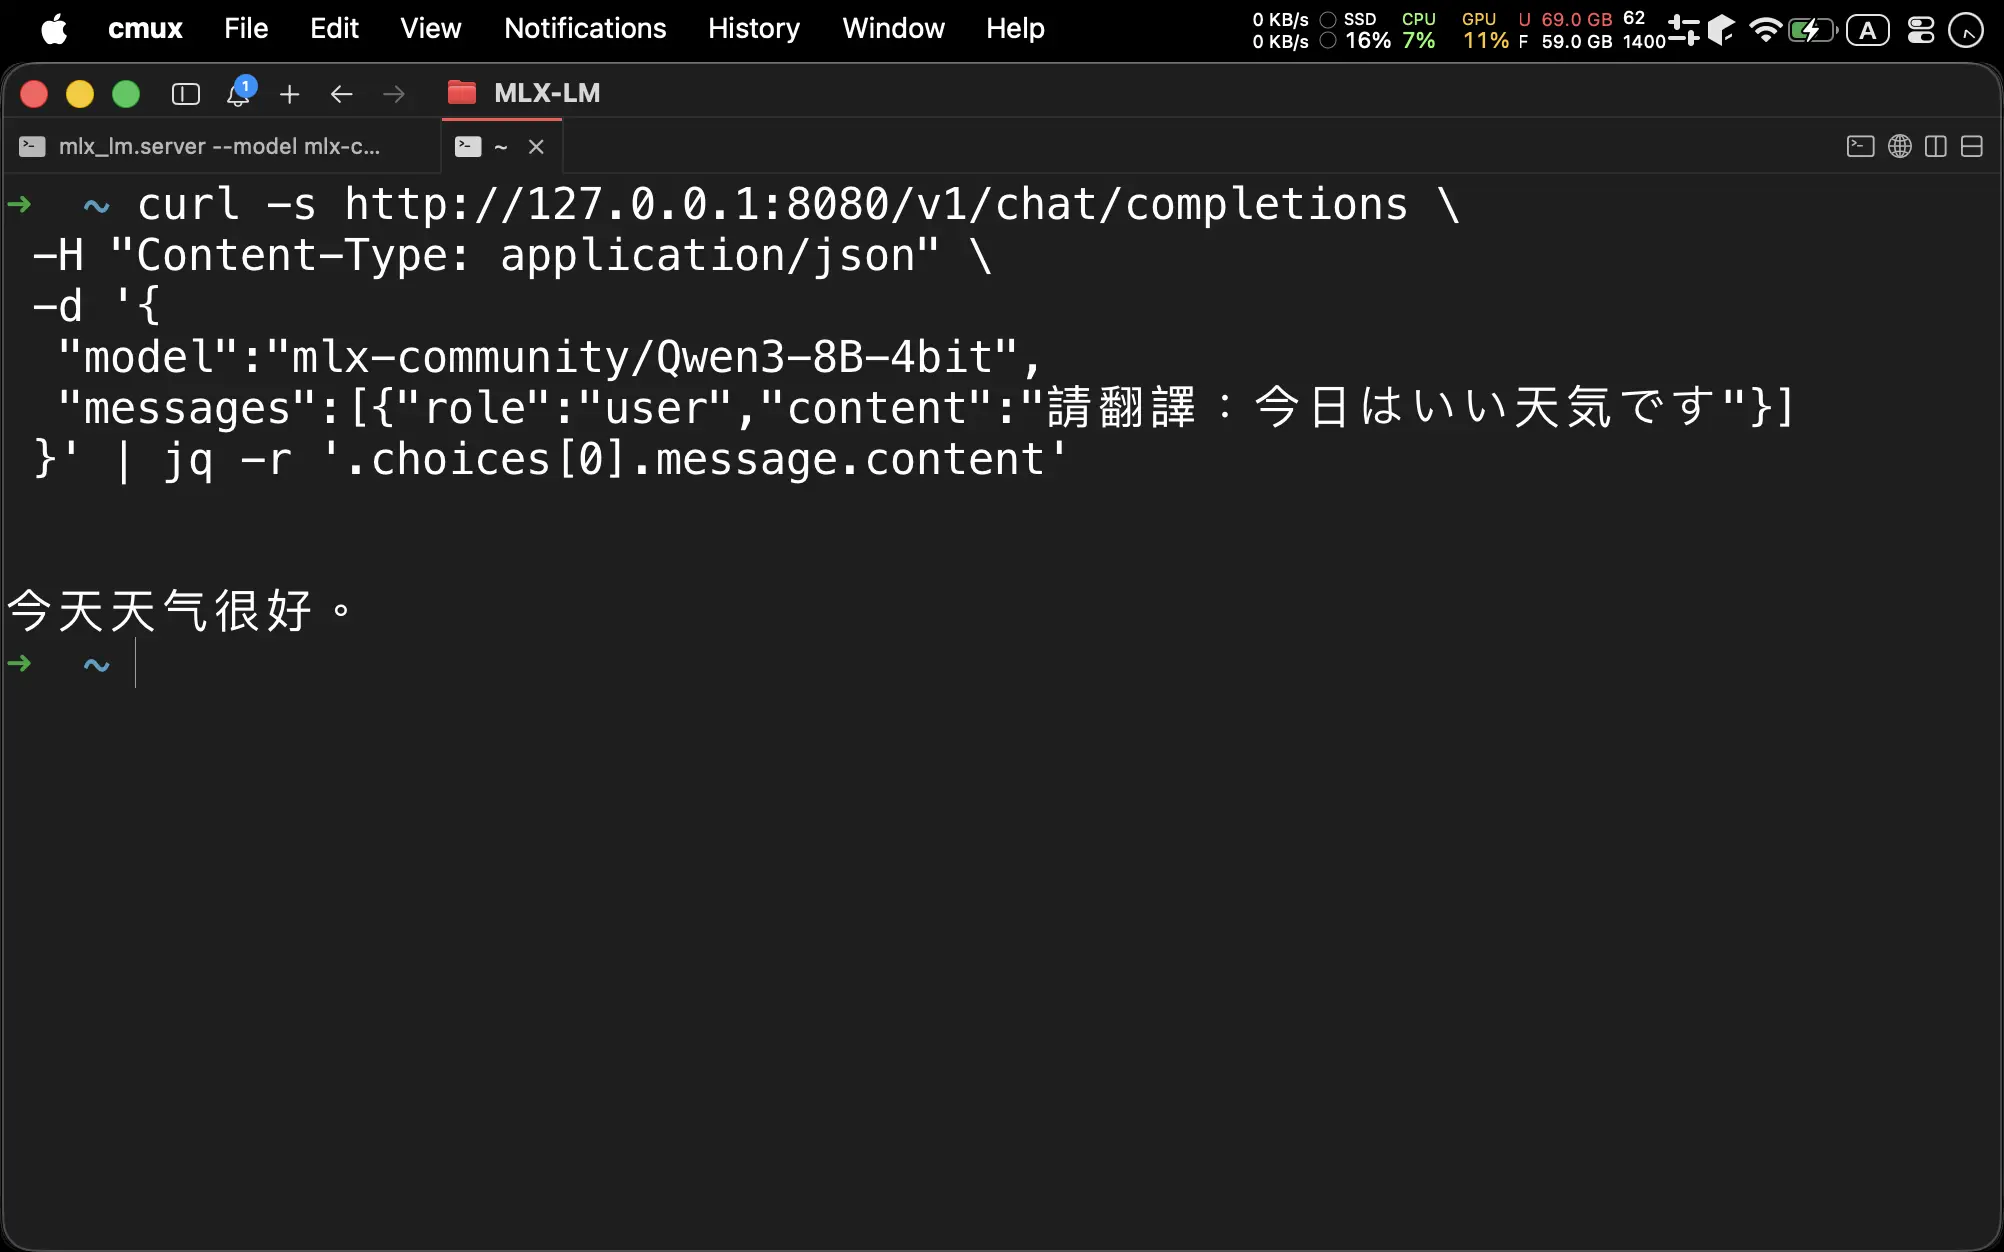Click the red MLX-LM folder icon
The width and height of the screenshot is (2004, 1252).
tap(462, 93)
